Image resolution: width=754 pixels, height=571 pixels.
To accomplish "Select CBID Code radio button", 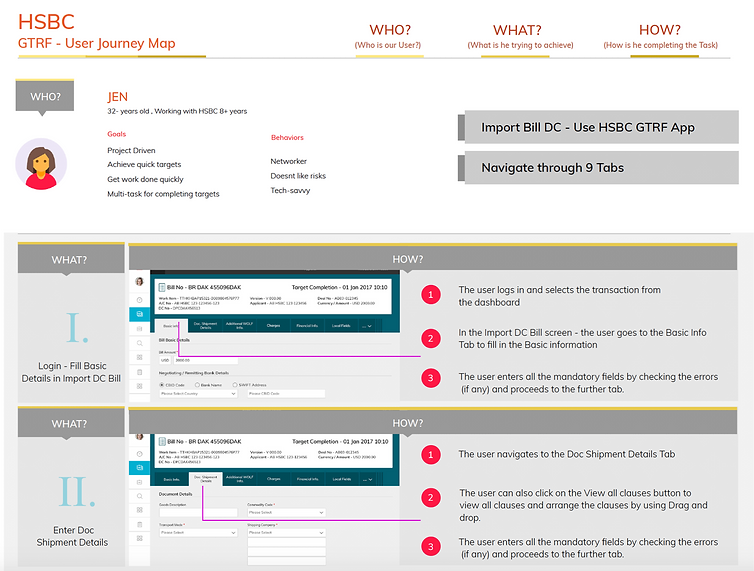I will coord(162,385).
